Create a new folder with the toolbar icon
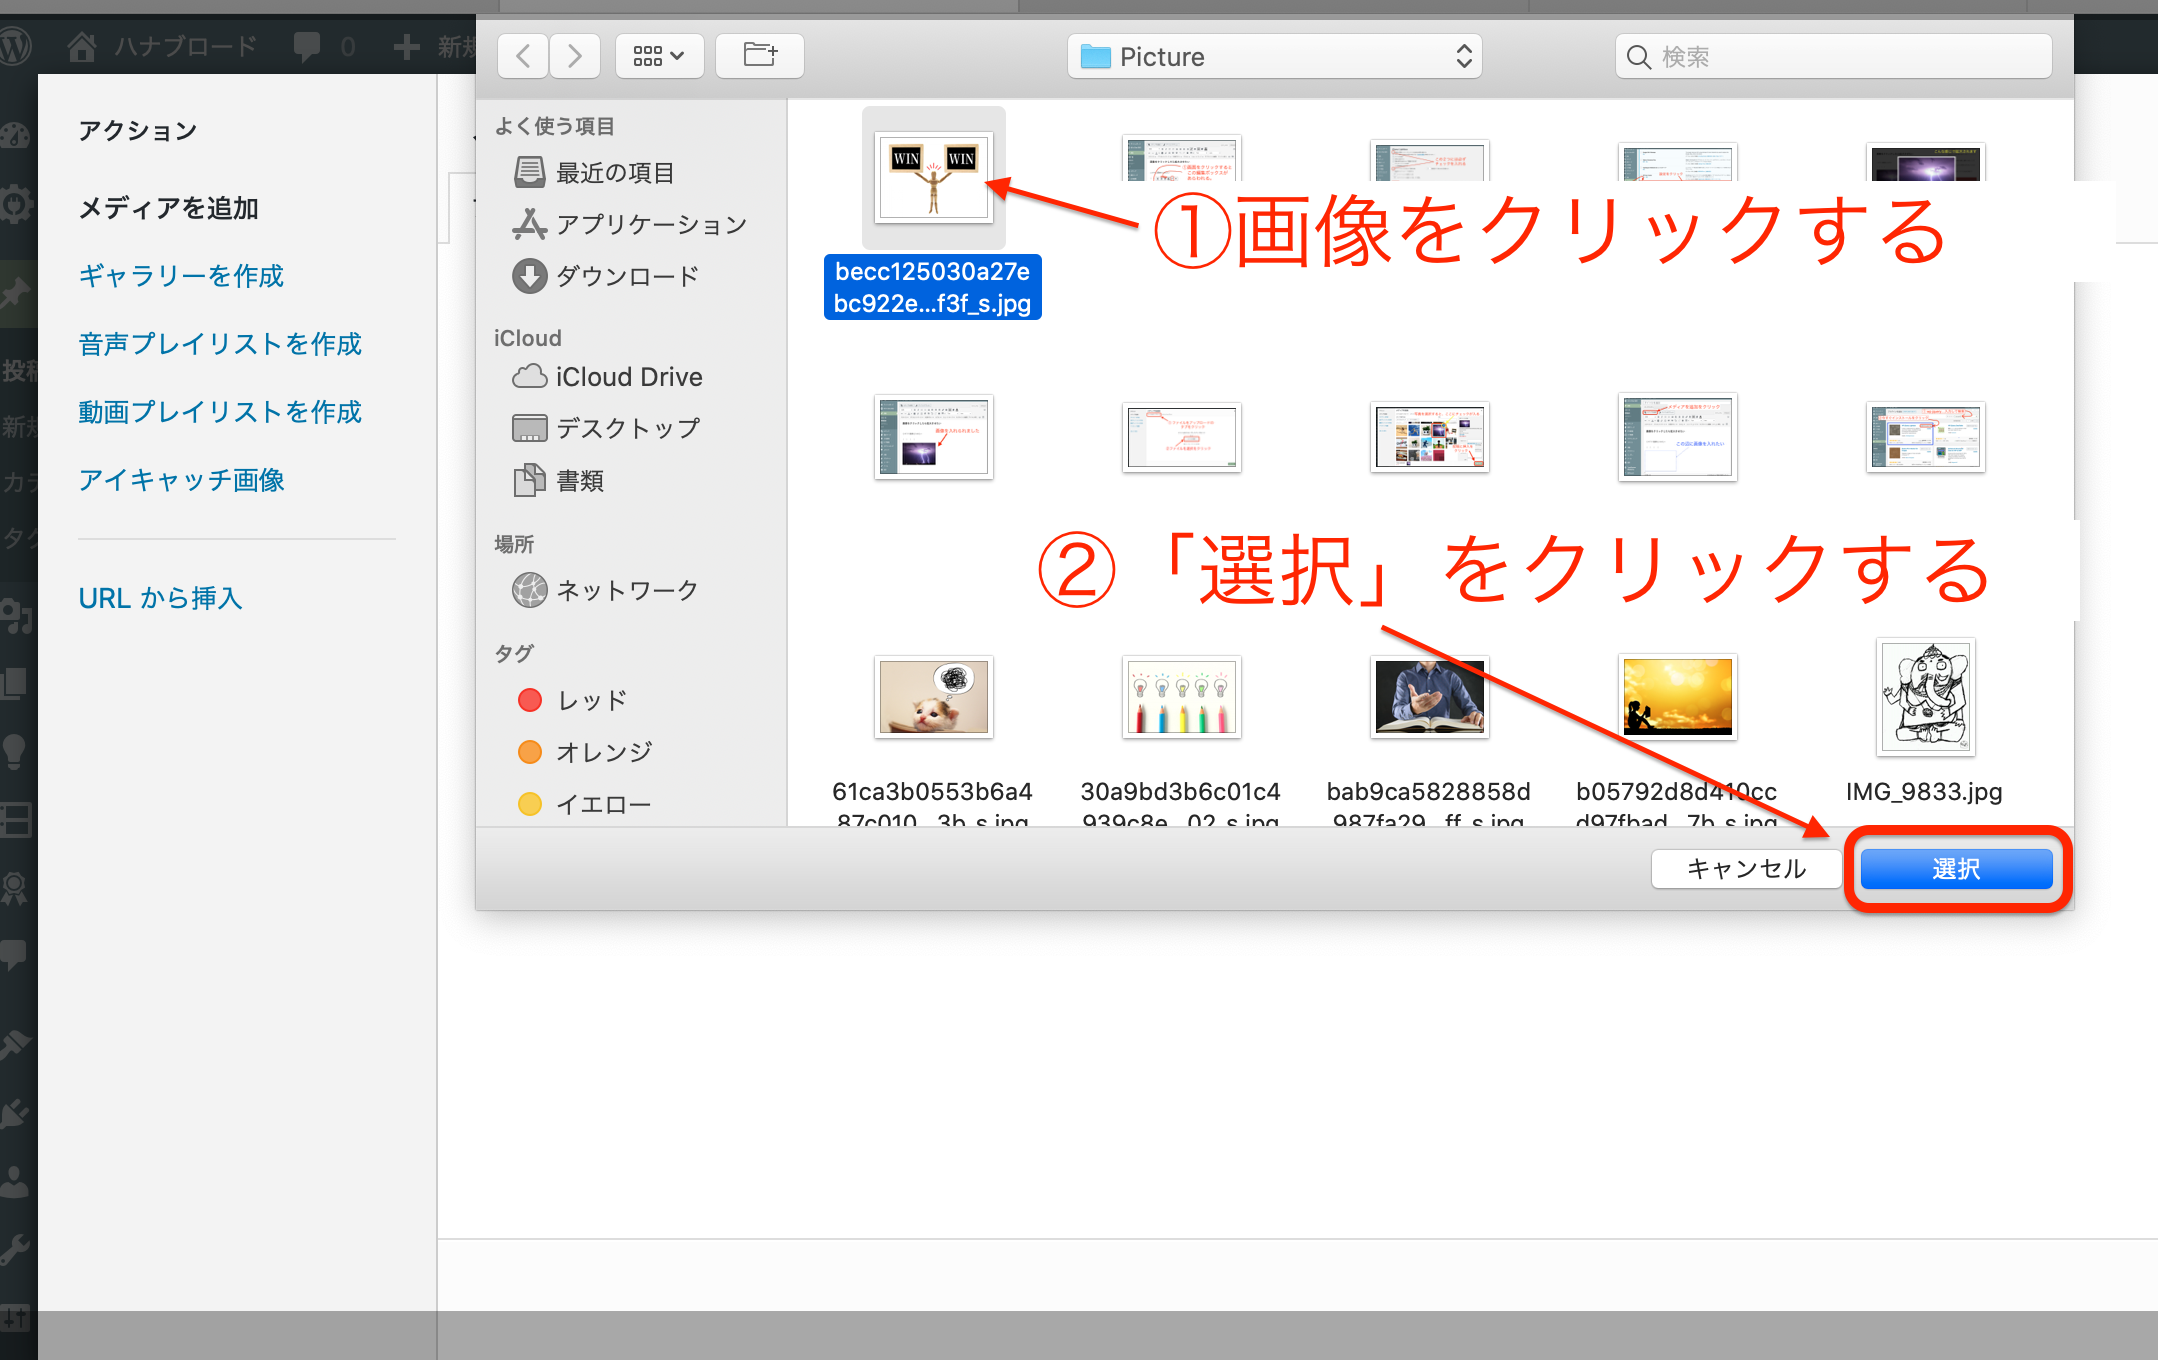The image size is (2158, 1360). tap(760, 56)
